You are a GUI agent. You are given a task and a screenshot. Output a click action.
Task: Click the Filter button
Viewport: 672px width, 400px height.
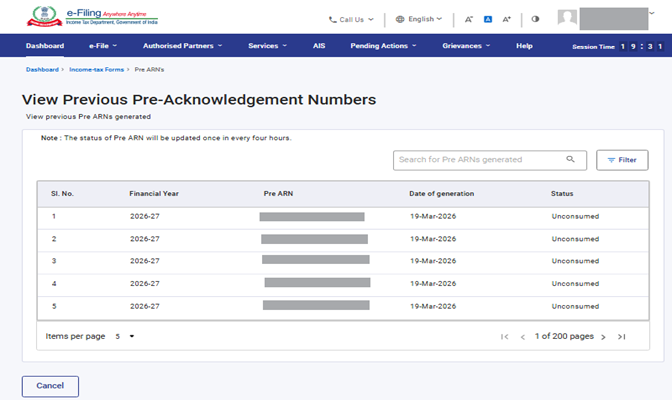pyautogui.click(x=622, y=160)
